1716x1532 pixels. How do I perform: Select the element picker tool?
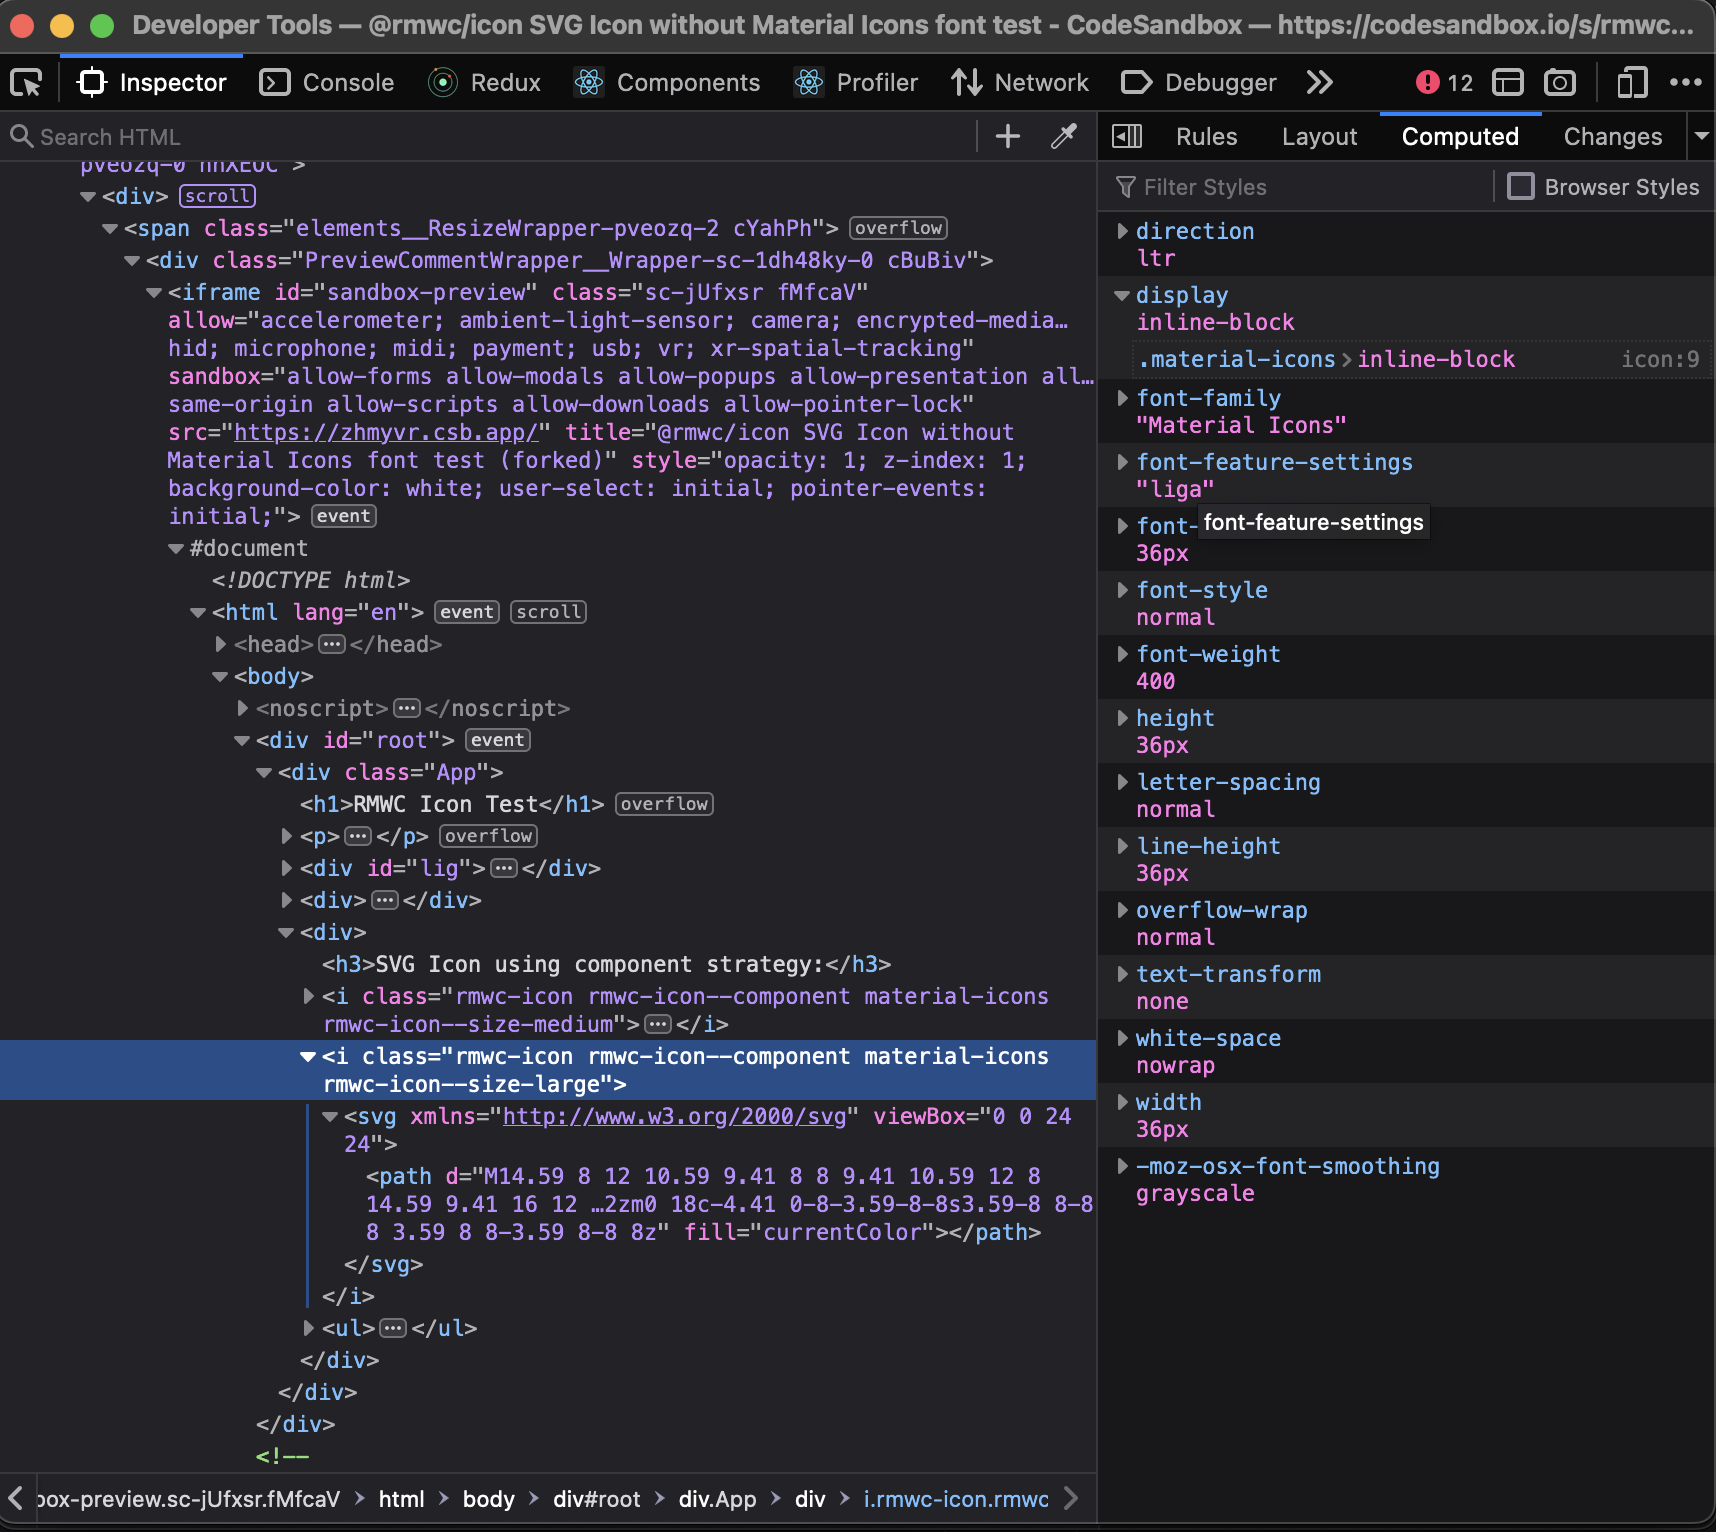coord(26,82)
